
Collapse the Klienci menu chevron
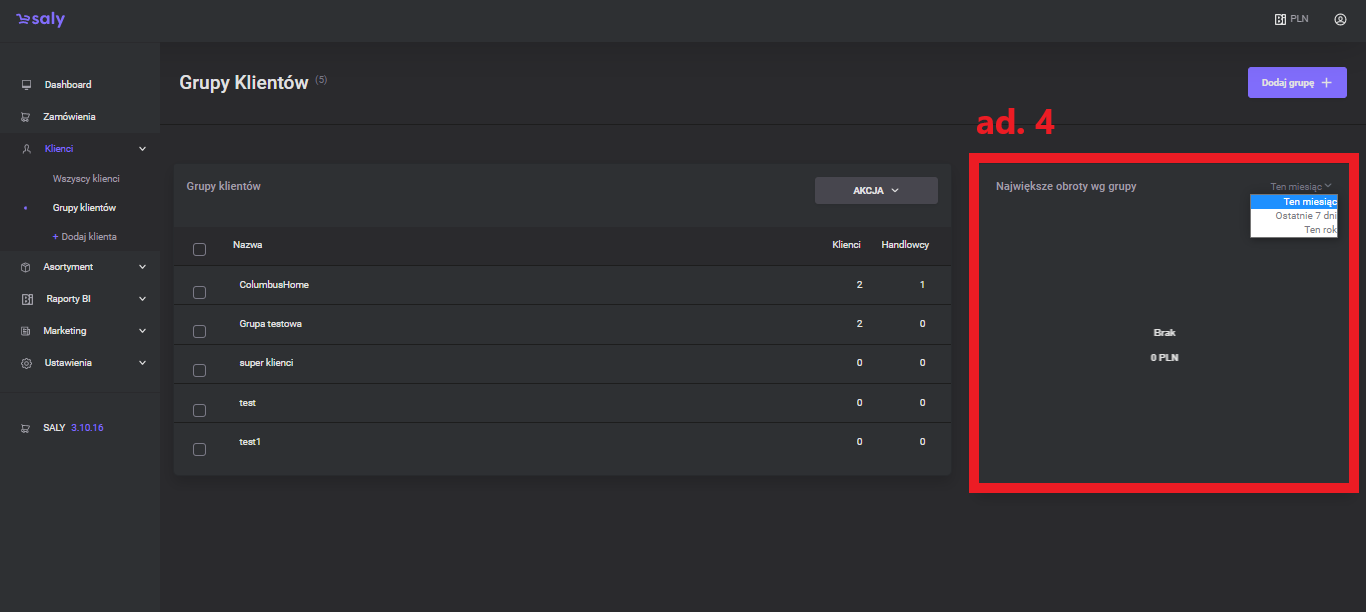142,149
